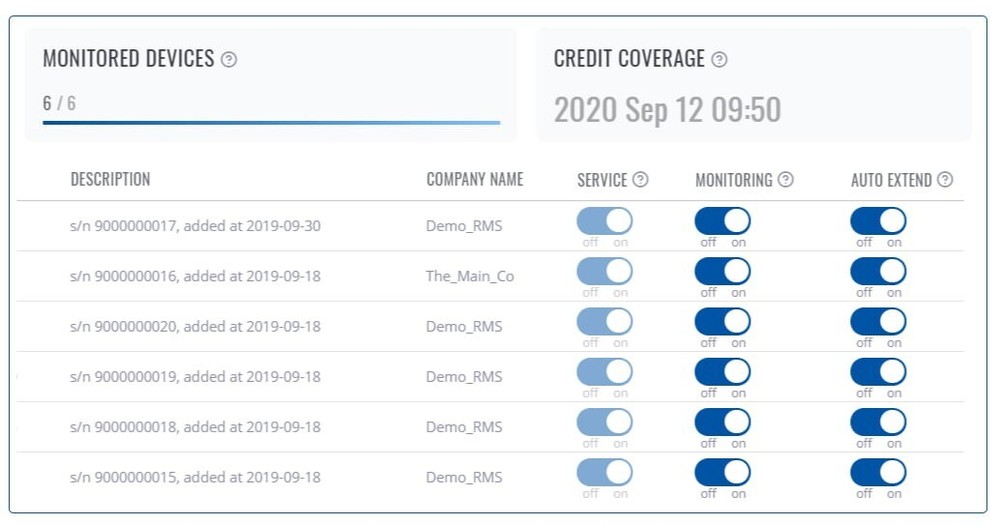
Task: Sort by the Description column header
Action: coord(110,179)
